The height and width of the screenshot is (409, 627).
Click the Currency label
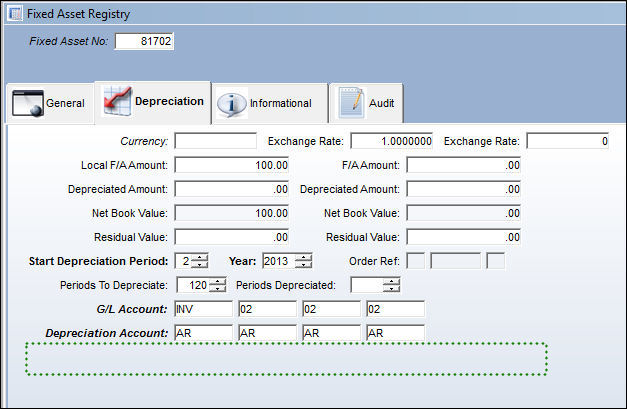pos(144,142)
